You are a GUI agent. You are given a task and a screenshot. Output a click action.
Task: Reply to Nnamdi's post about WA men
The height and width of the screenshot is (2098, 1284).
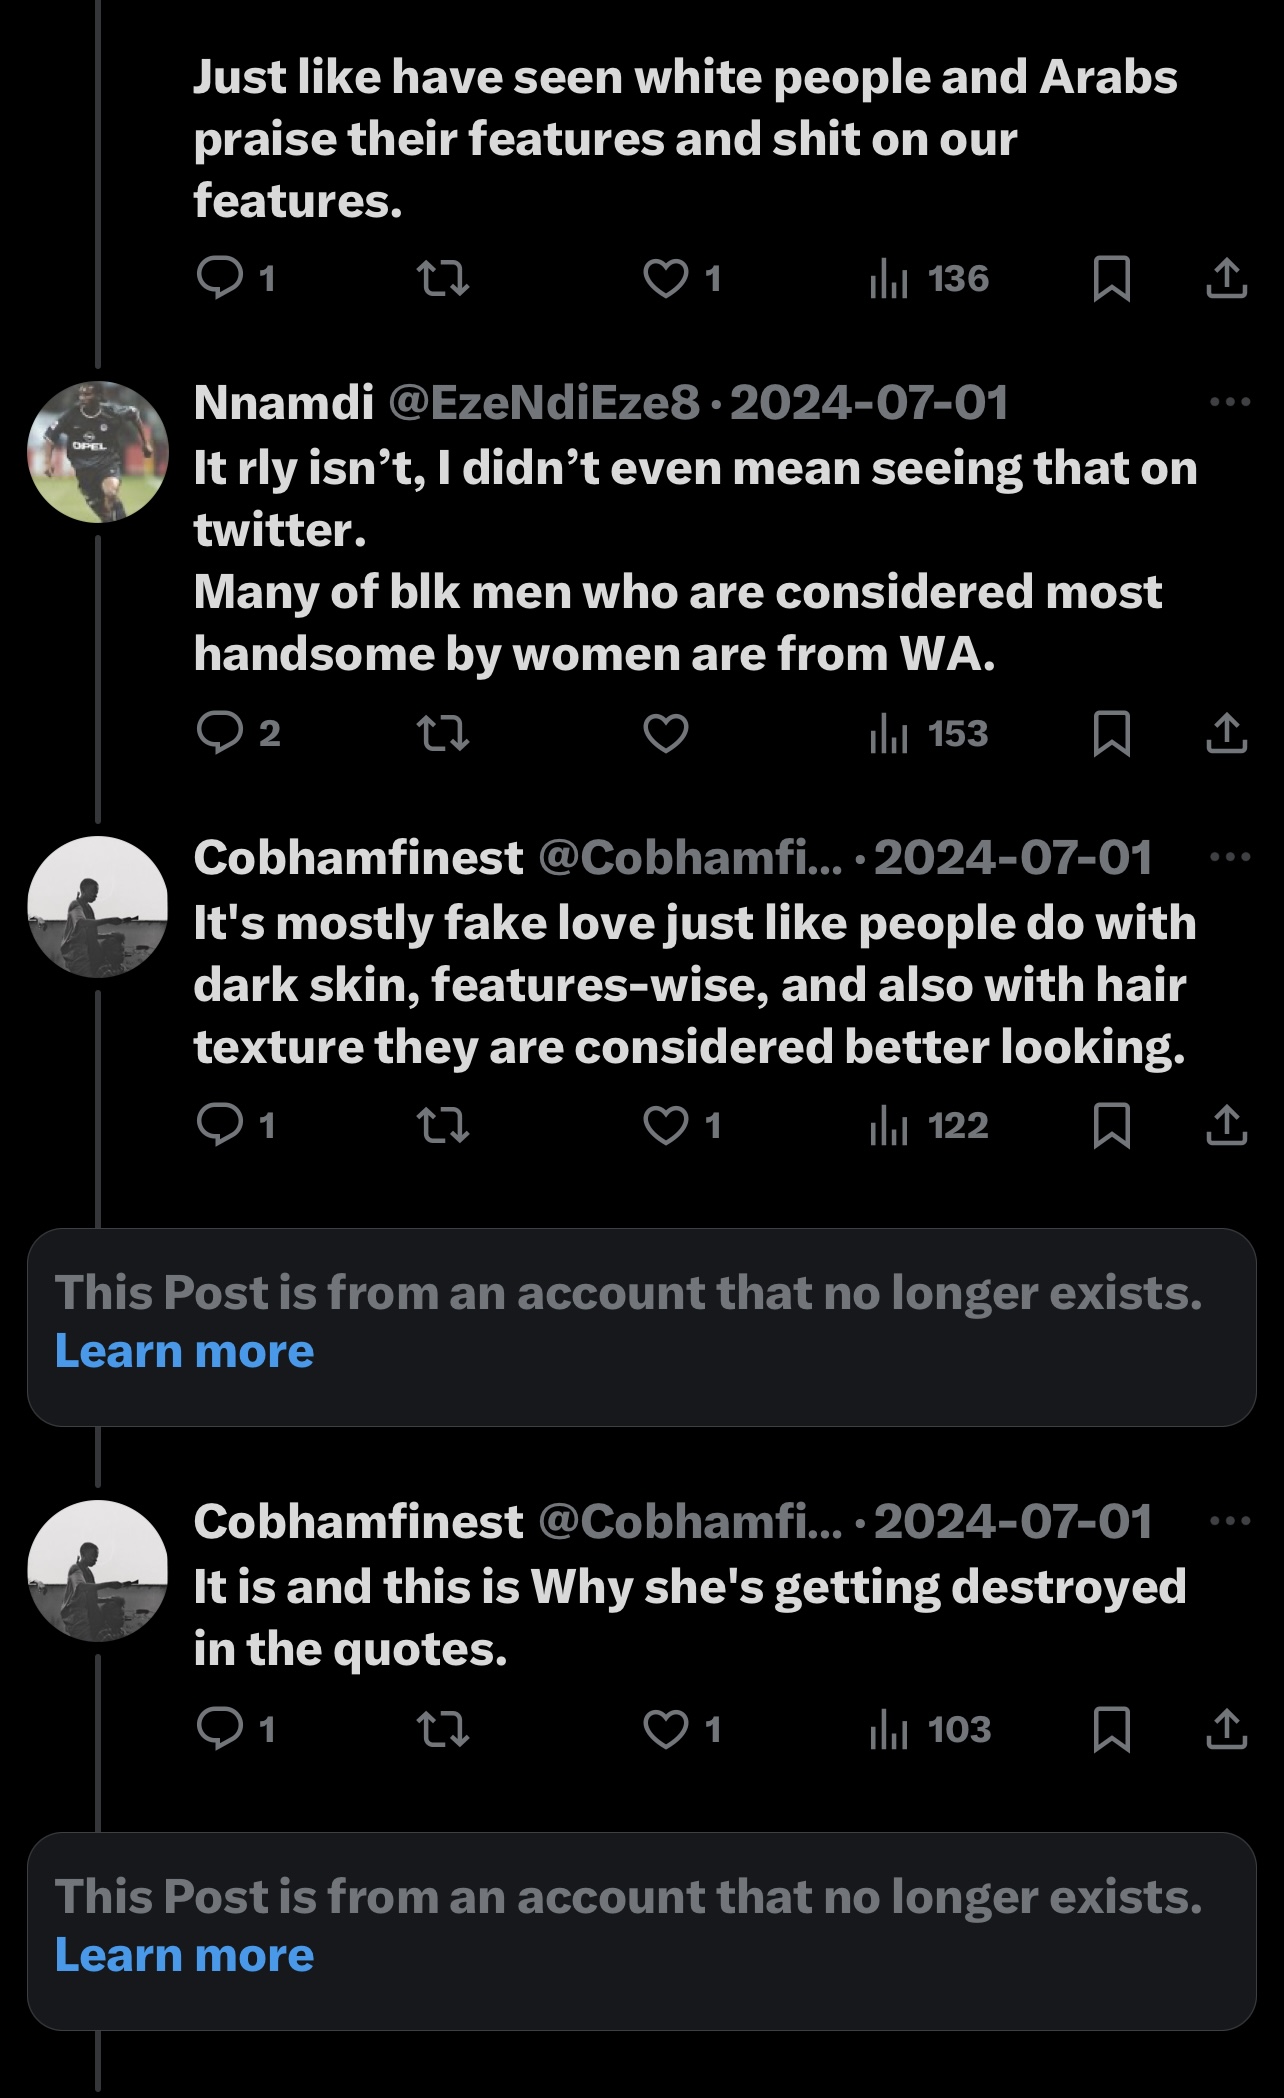pyautogui.click(x=216, y=735)
